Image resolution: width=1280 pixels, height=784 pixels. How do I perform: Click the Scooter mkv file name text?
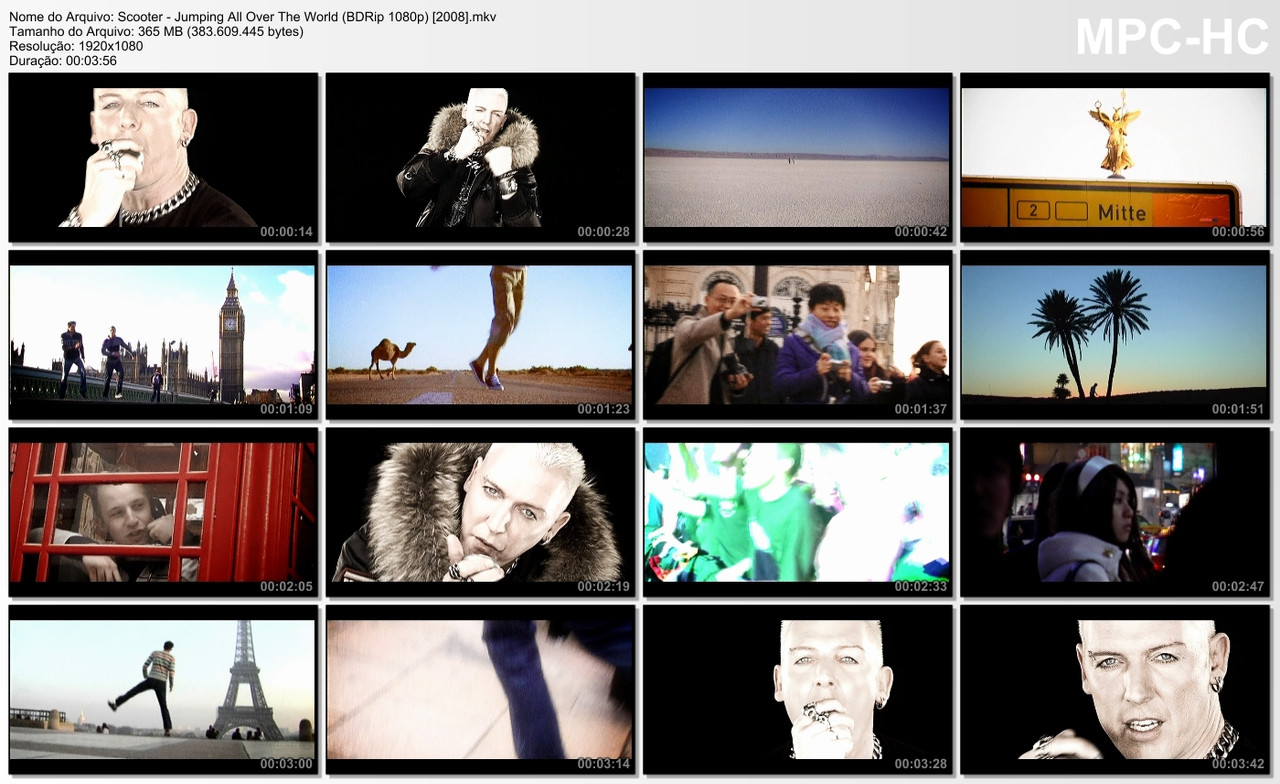(250, 16)
